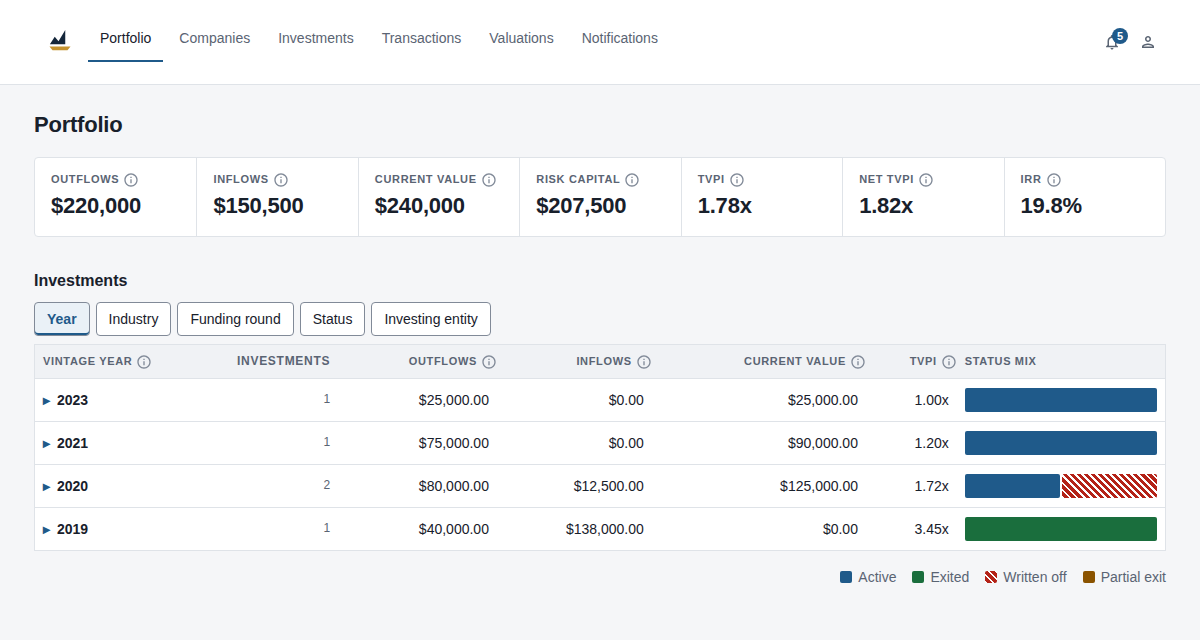
Task: Open the Companies tab
Action: pyautogui.click(x=215, y=38)
